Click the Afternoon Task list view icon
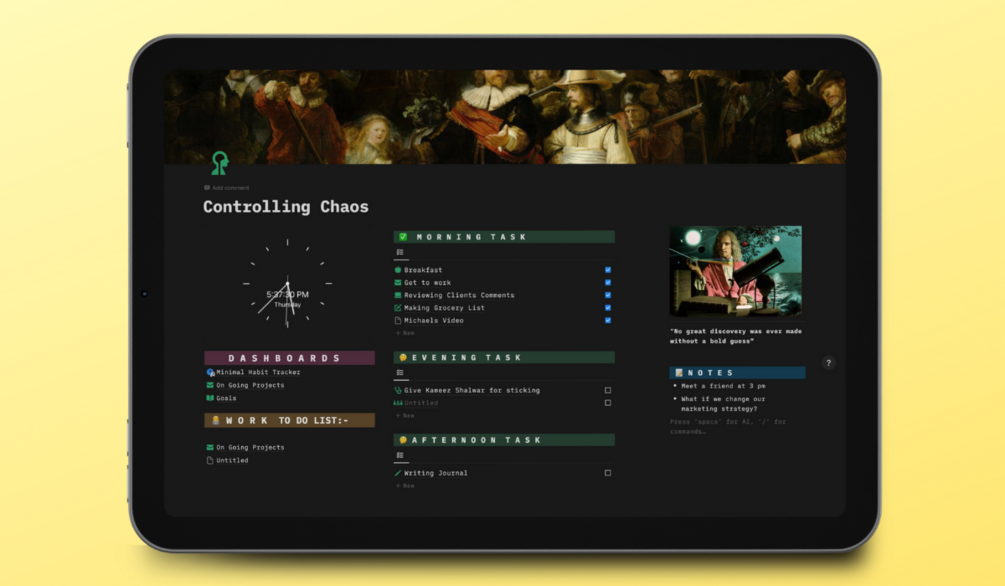This screenshot has height=586, width=1005. pyautogui.click(x=400, y=455)
